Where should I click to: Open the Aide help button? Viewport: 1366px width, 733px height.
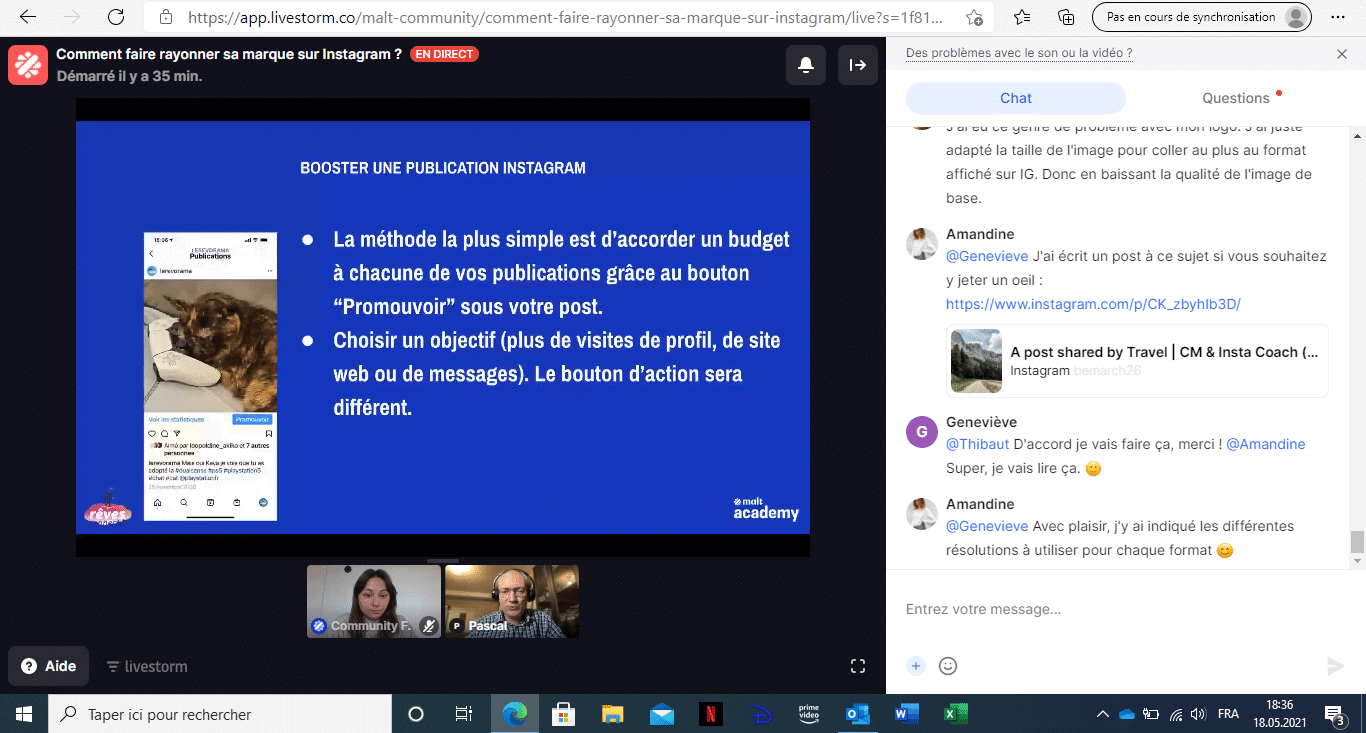coord(49,666)
